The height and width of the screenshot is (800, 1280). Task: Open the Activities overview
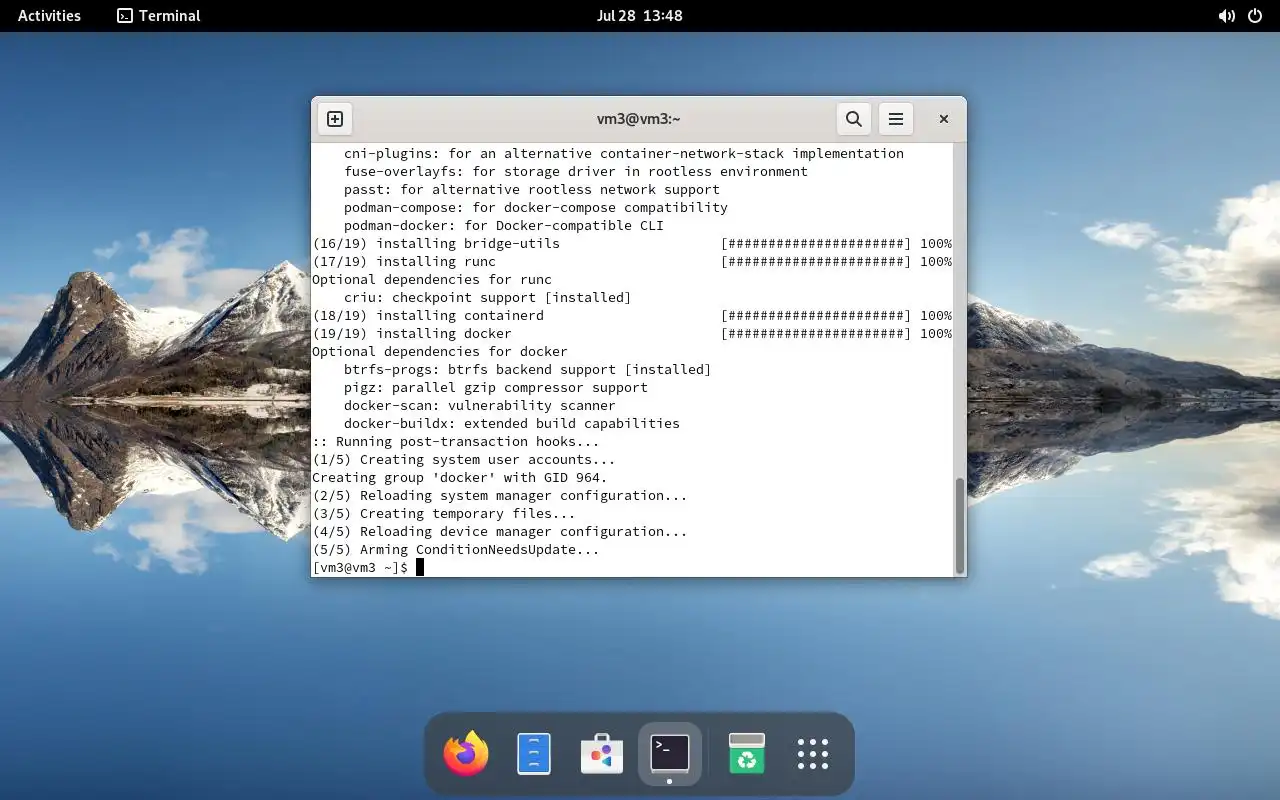point(49,16)
